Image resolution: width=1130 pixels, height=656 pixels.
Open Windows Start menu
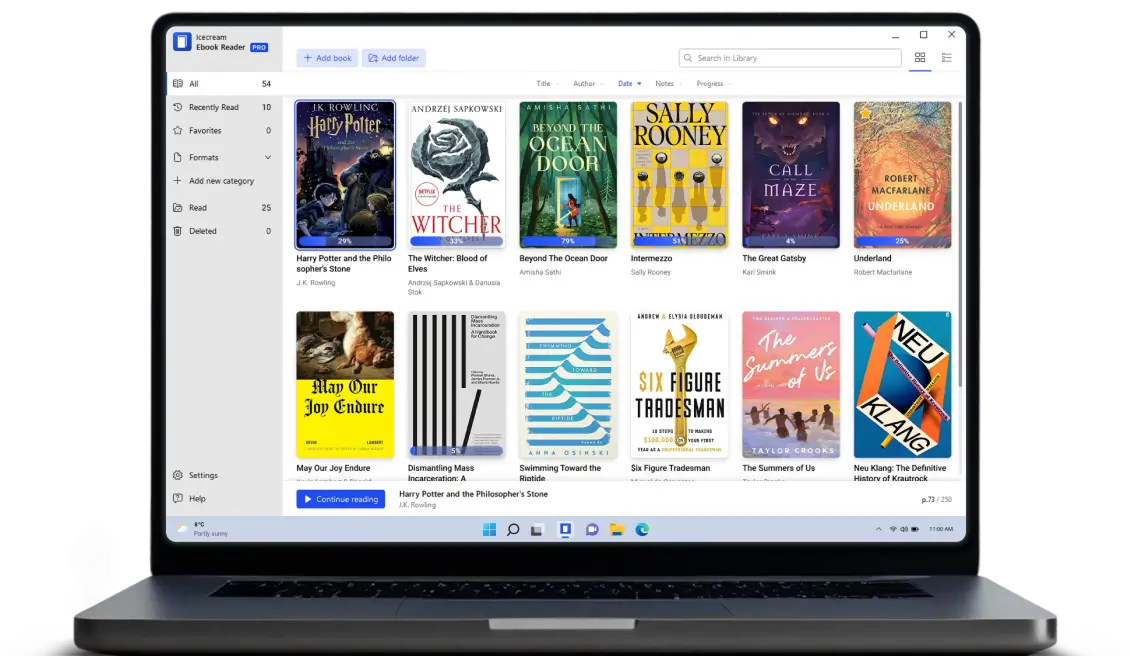click(489, 529)
